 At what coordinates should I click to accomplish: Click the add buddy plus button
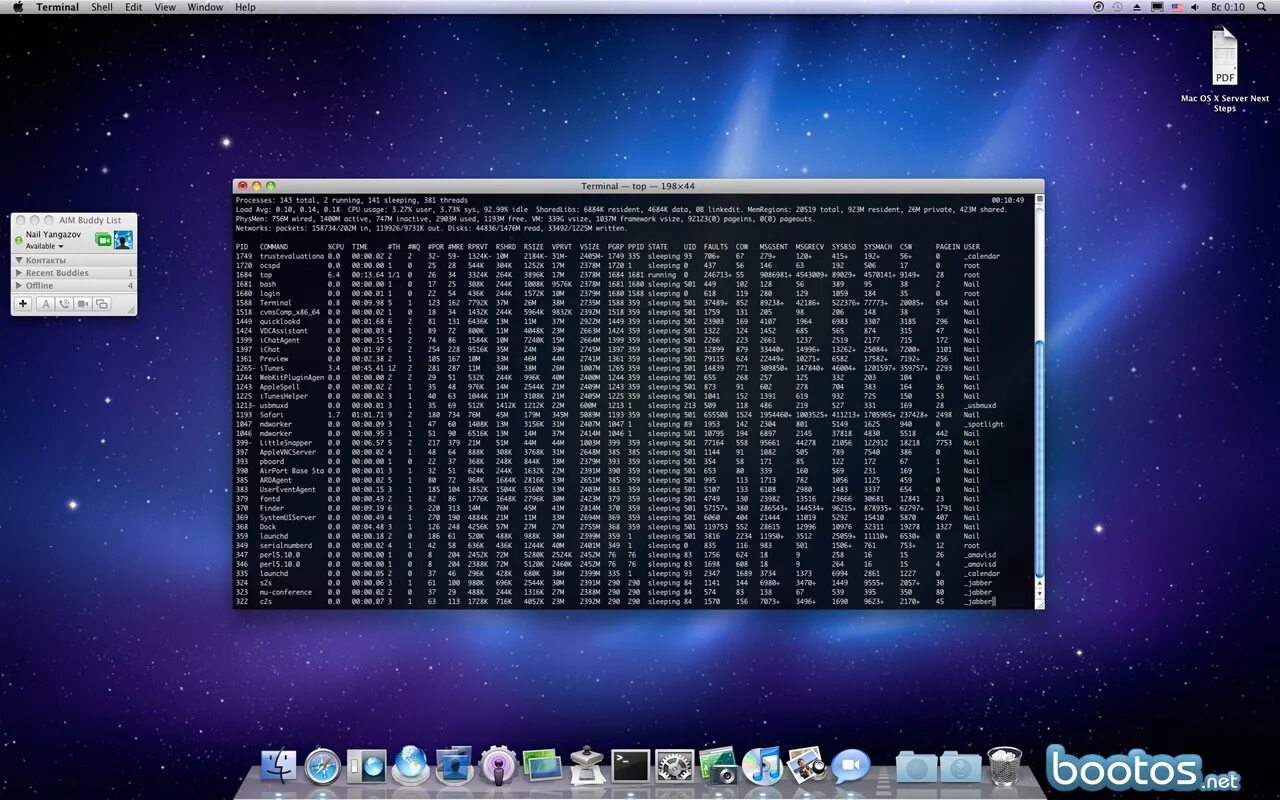[x=24, y=304]
